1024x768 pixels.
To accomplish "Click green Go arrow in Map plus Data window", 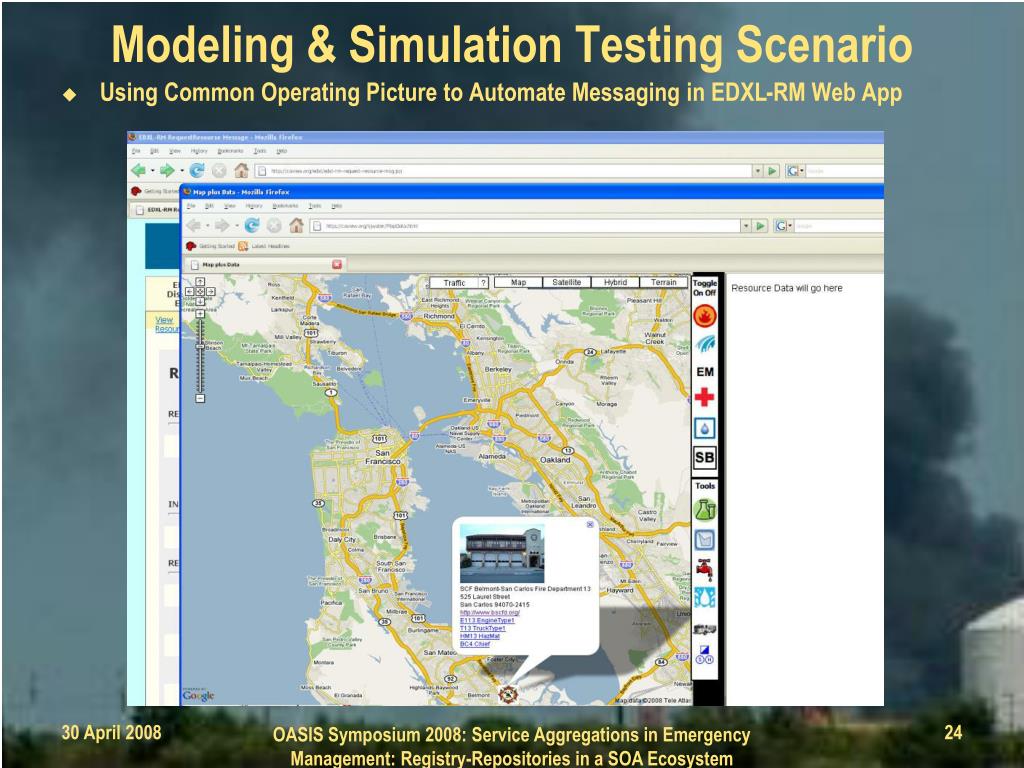I will pyautogui.click(x=760, y=225).
